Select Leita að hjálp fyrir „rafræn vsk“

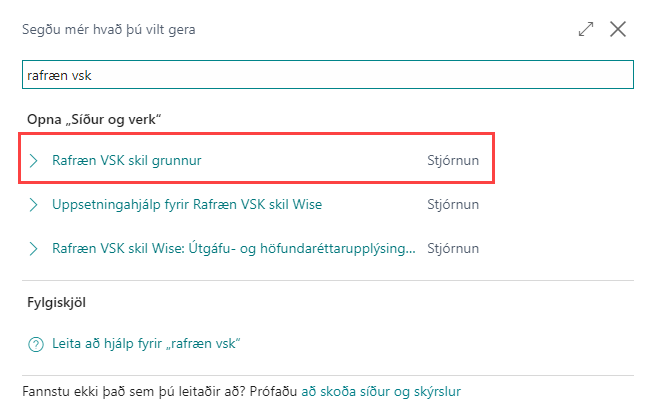click(147, 344)
